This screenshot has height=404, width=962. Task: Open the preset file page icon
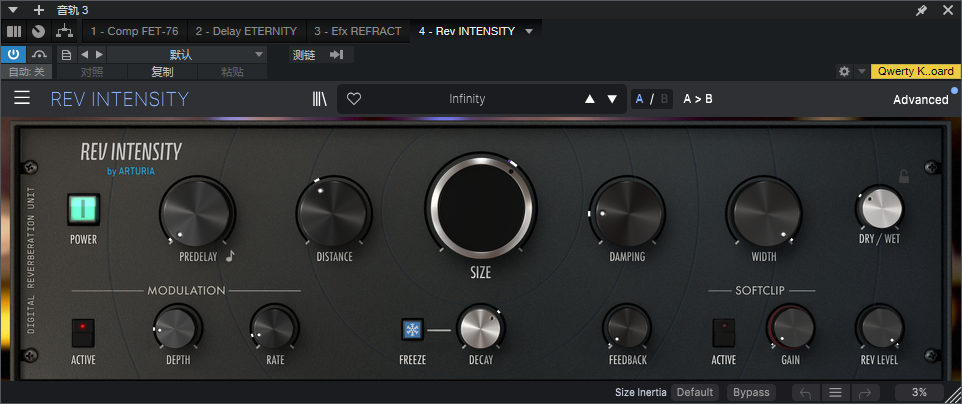pyautogui.click(x=66, y=55)
